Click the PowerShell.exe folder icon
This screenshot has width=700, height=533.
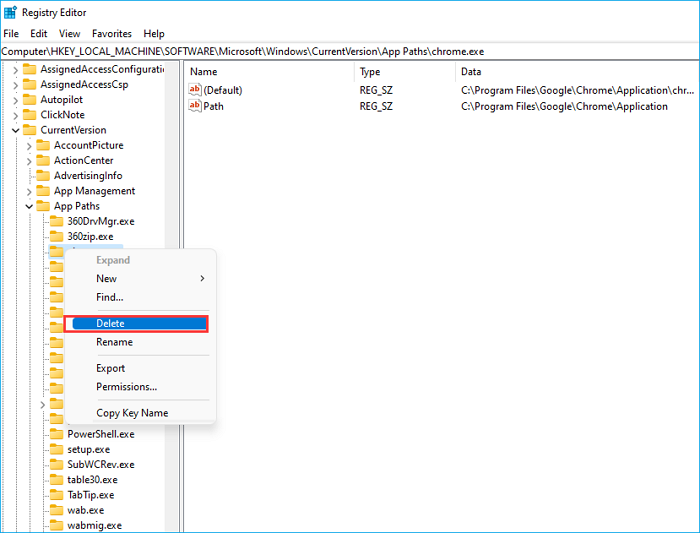click(x=57, y=434)
